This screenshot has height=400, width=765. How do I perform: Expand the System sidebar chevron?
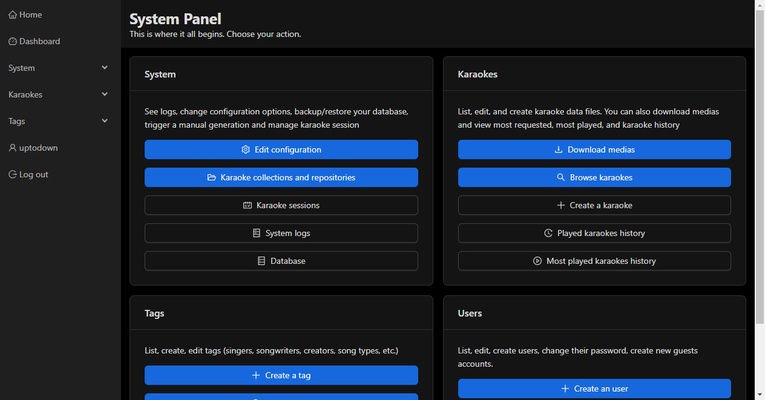tap(105, 68)
